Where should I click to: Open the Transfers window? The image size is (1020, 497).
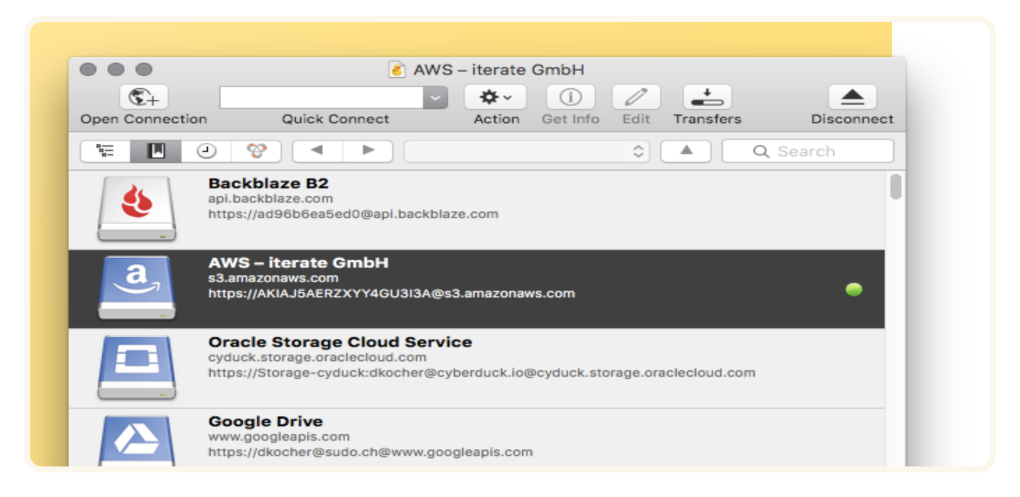click(x=707, y=98)
